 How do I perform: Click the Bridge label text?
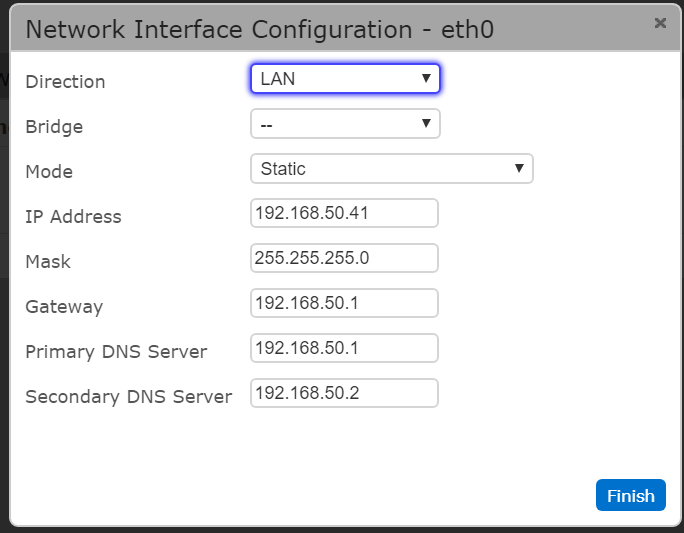click(x=54, y=127)
